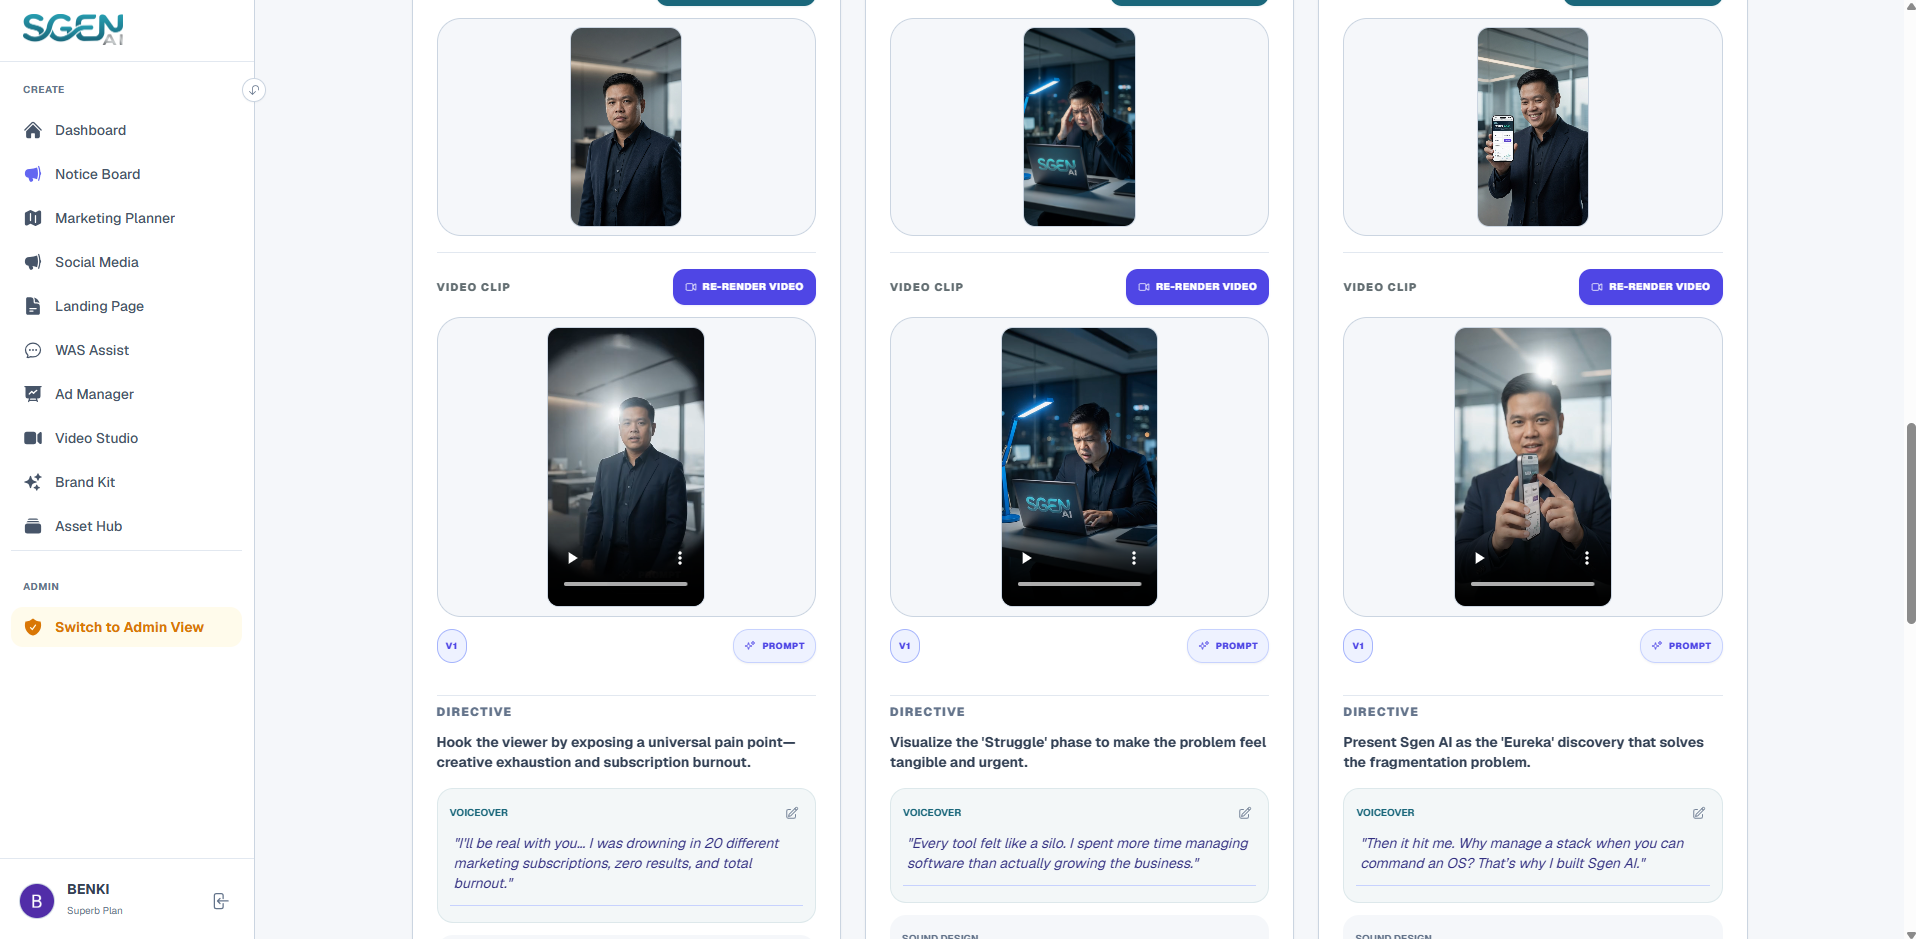This screenshot has width=1916, height=939.
Task: Show prompt for the first video clip
Action: pos(774,646)
